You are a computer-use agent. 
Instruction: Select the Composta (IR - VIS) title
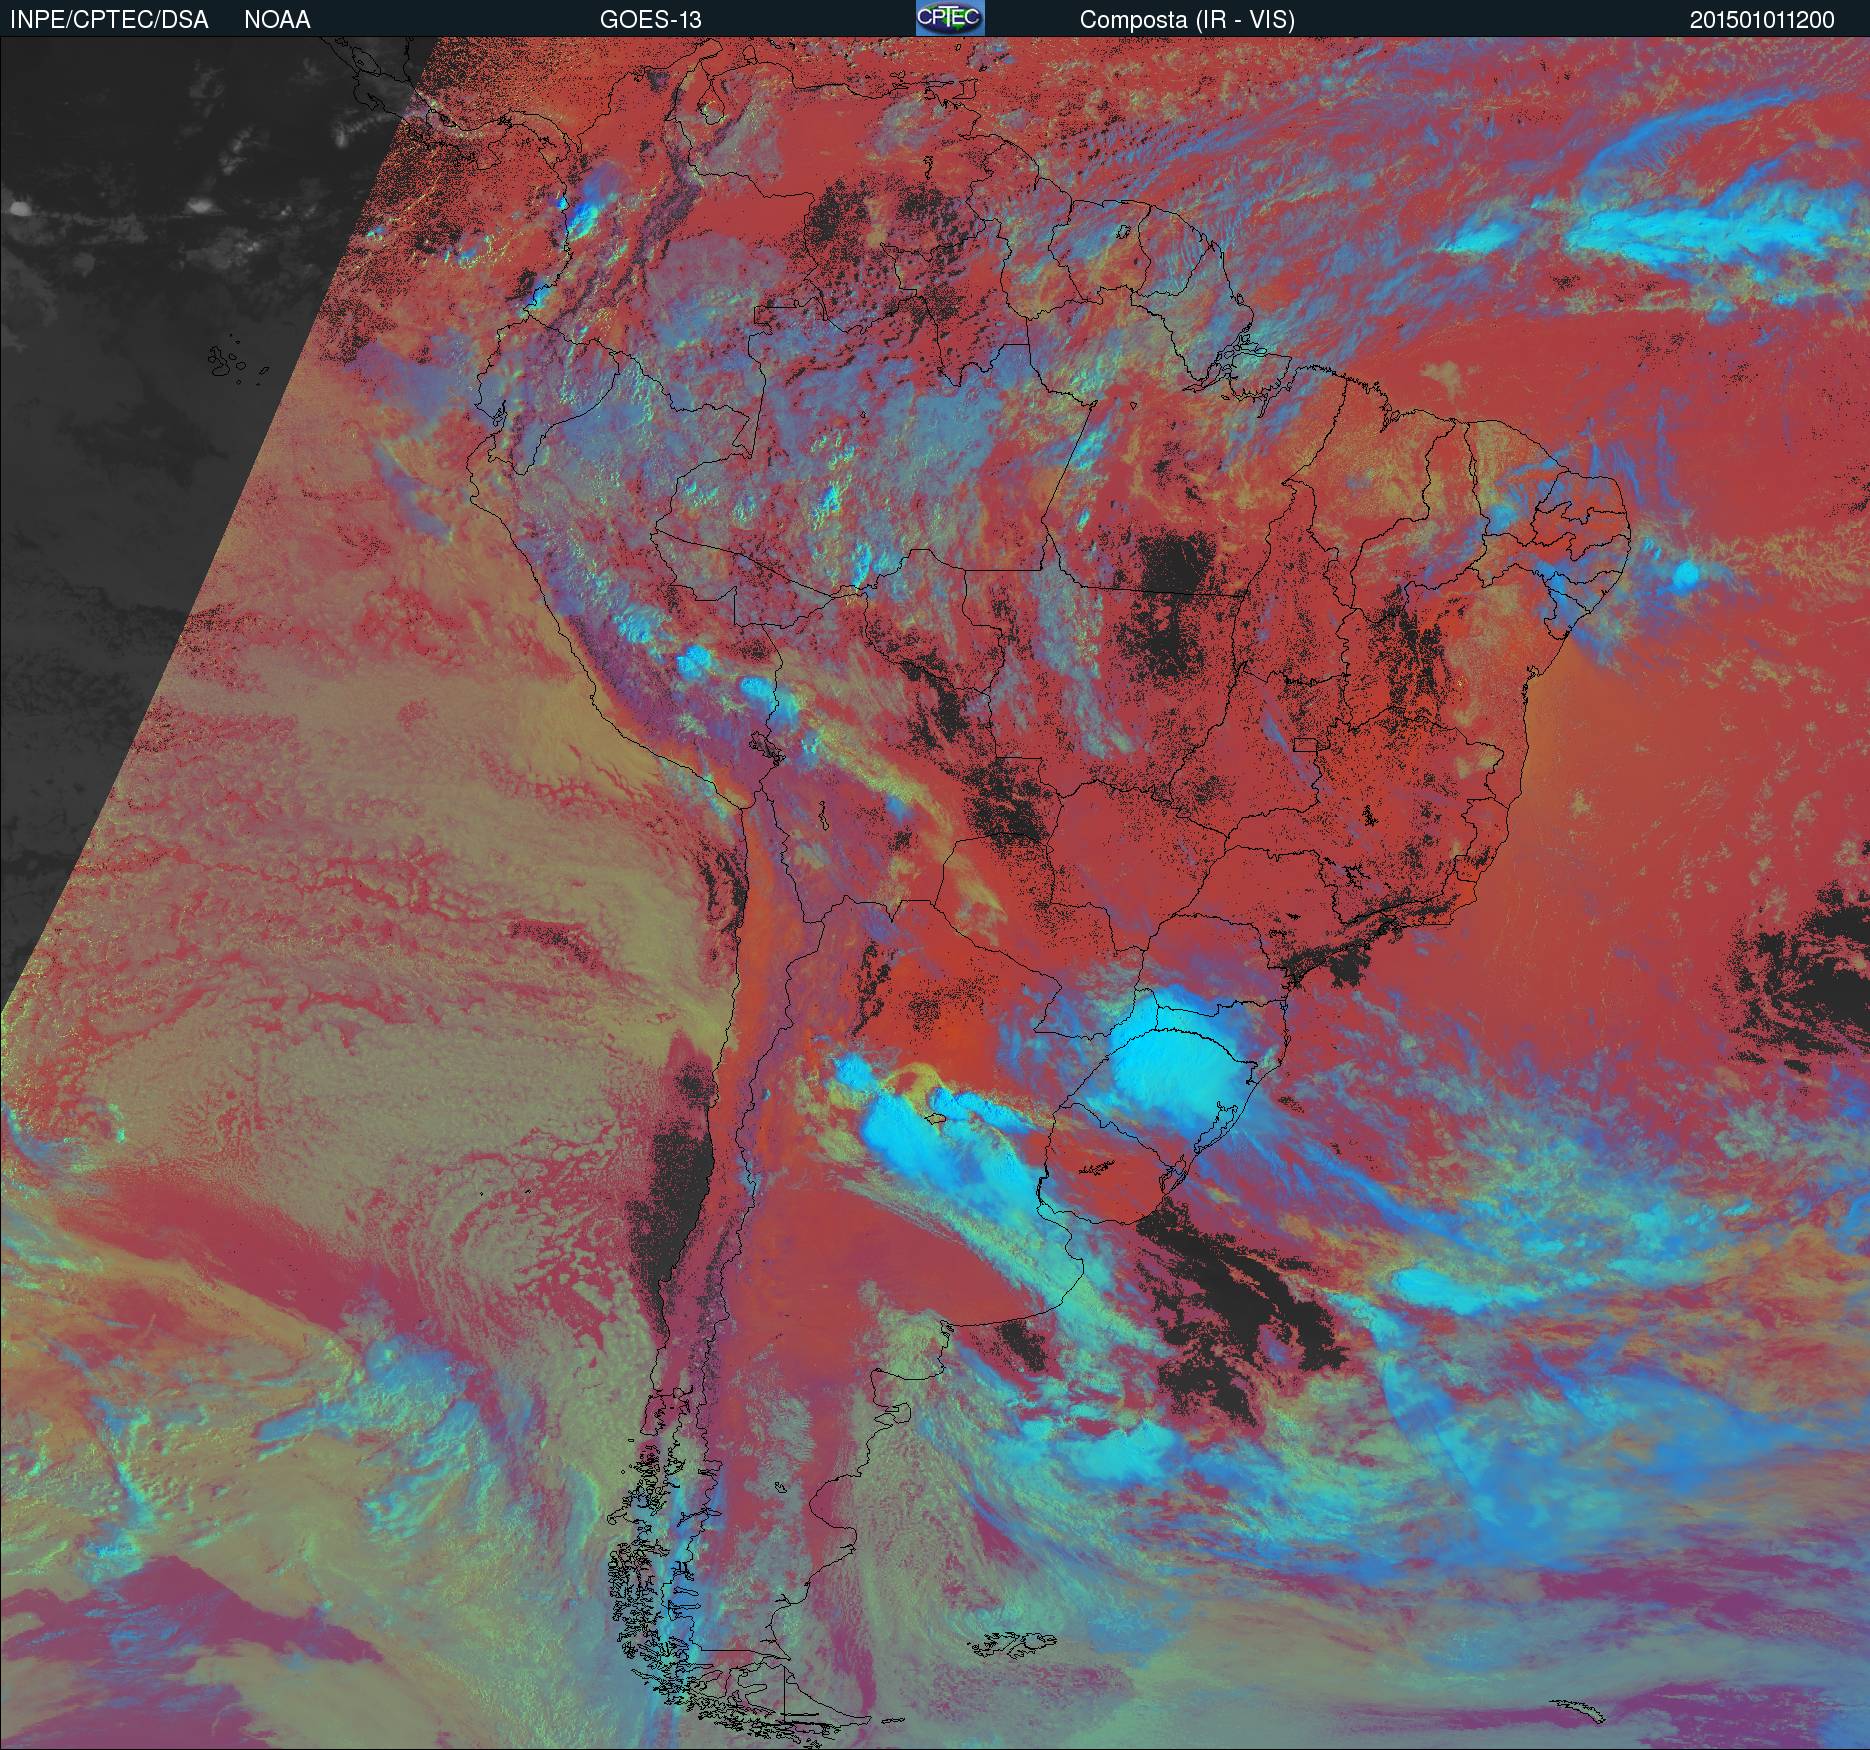tap(1187, 20)
